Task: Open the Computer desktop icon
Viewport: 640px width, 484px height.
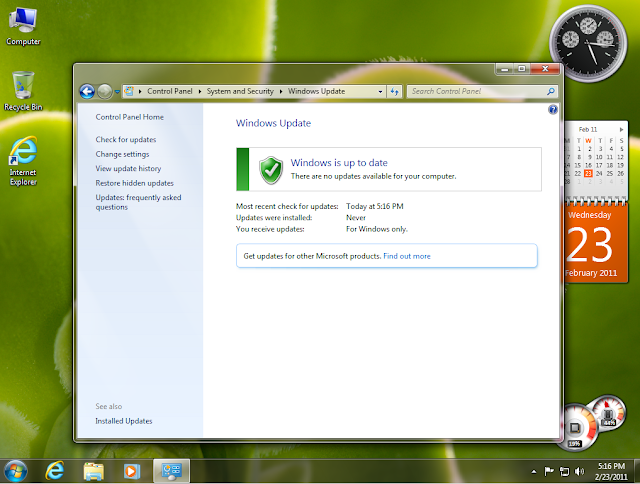Action: (23, 27)
